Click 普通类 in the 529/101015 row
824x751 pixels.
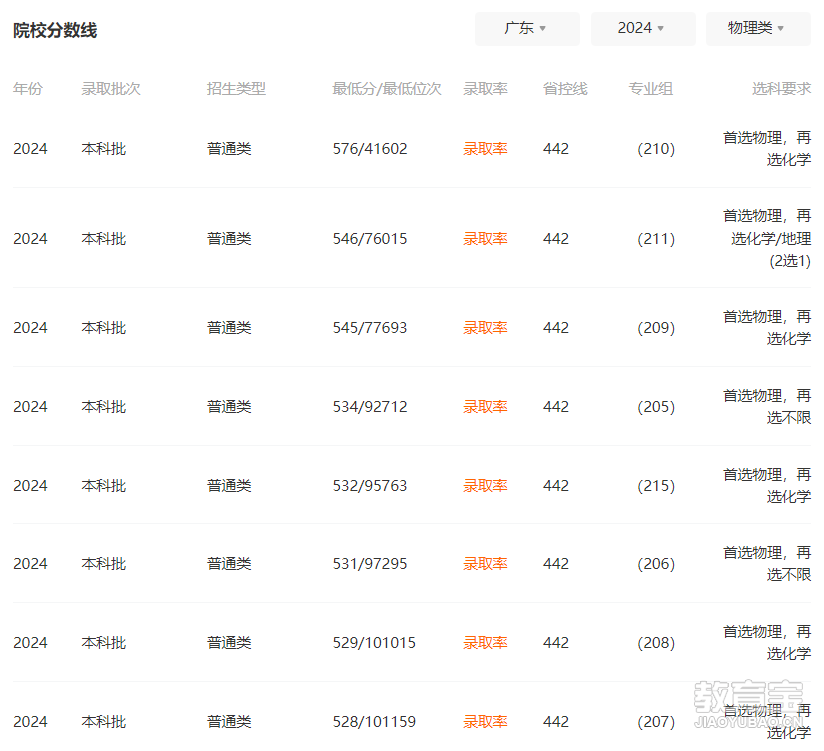[229, 643]
